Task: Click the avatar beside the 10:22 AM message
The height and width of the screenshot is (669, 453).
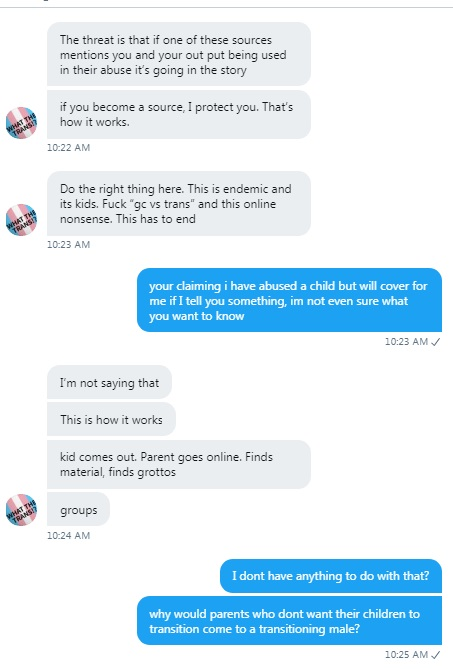Action: point(21,122)
